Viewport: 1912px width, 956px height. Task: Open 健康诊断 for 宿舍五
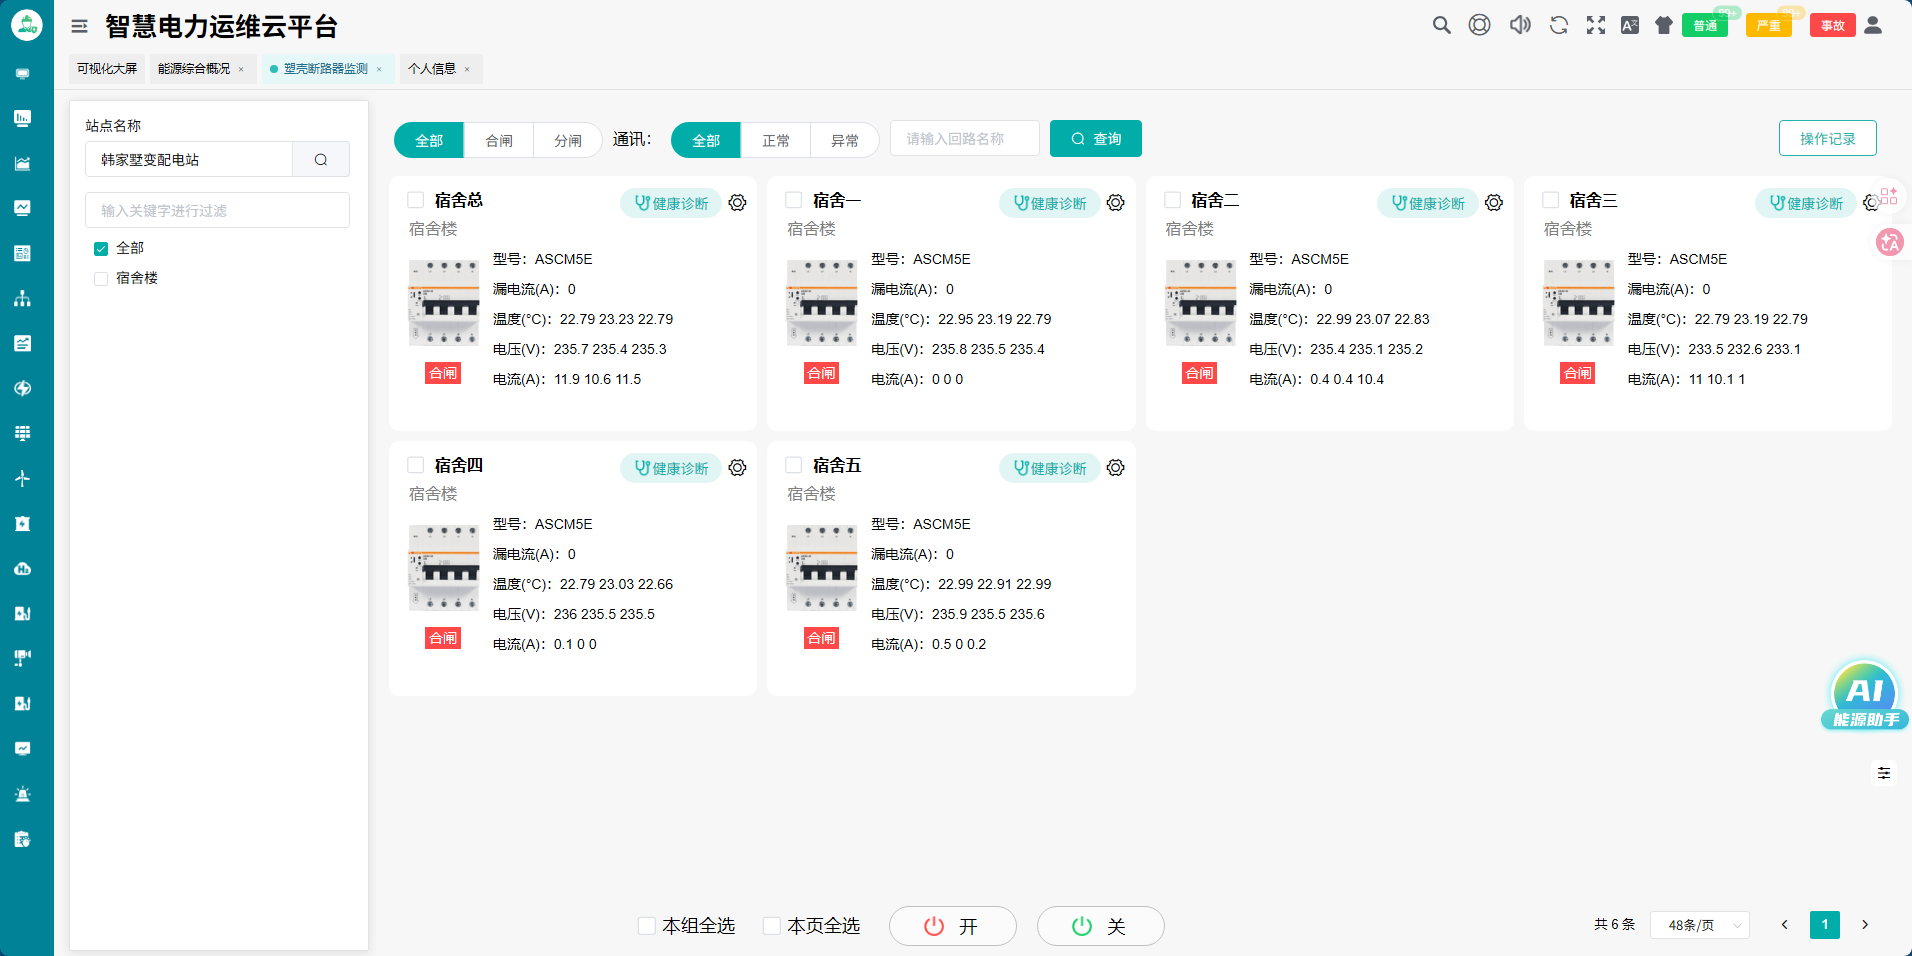1049,468
